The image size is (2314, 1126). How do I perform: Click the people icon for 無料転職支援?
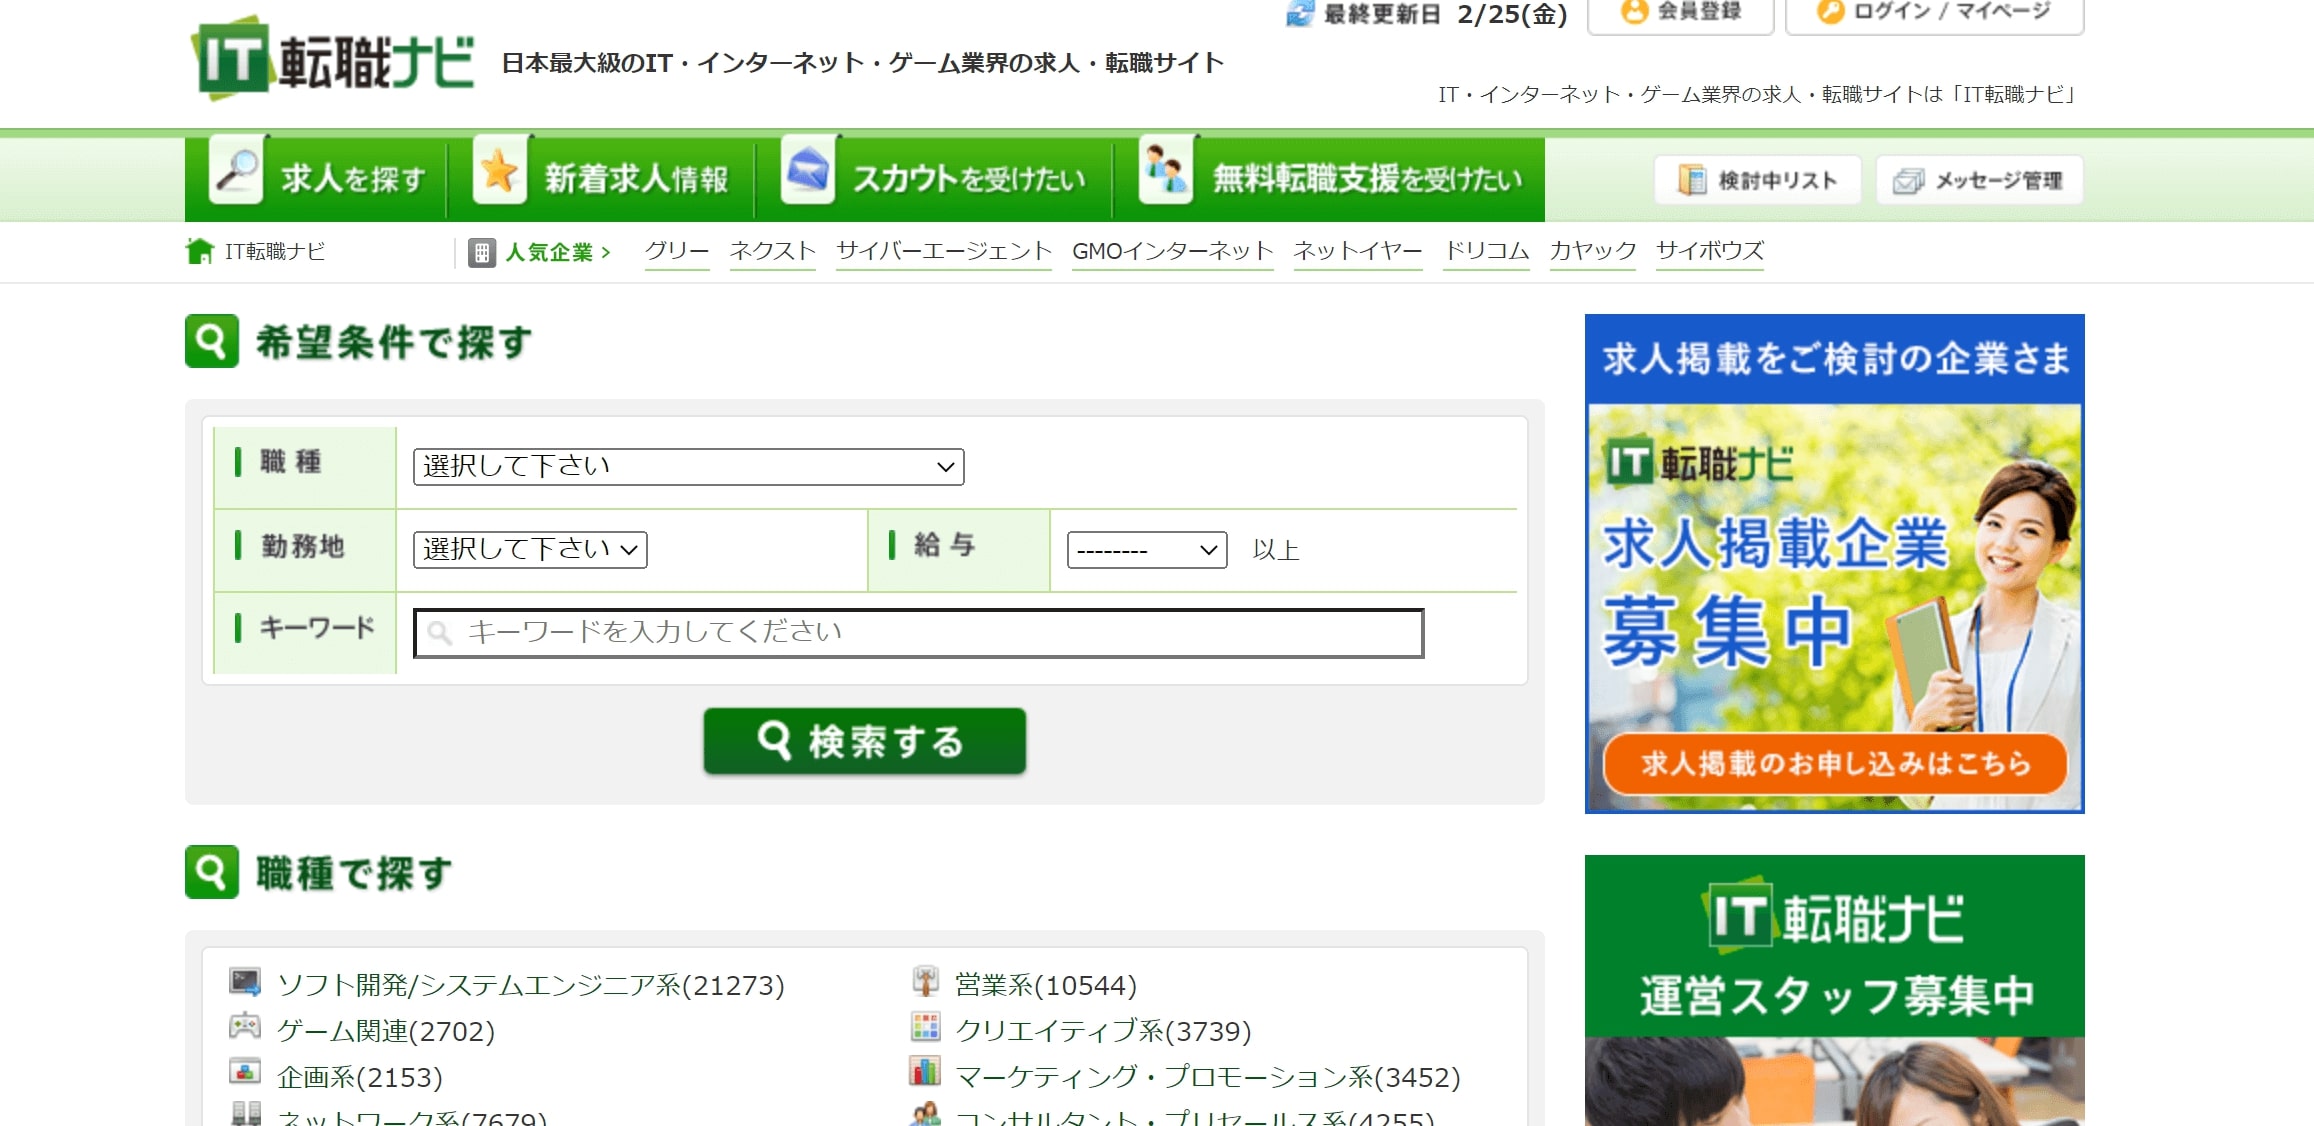point(1166,172)
